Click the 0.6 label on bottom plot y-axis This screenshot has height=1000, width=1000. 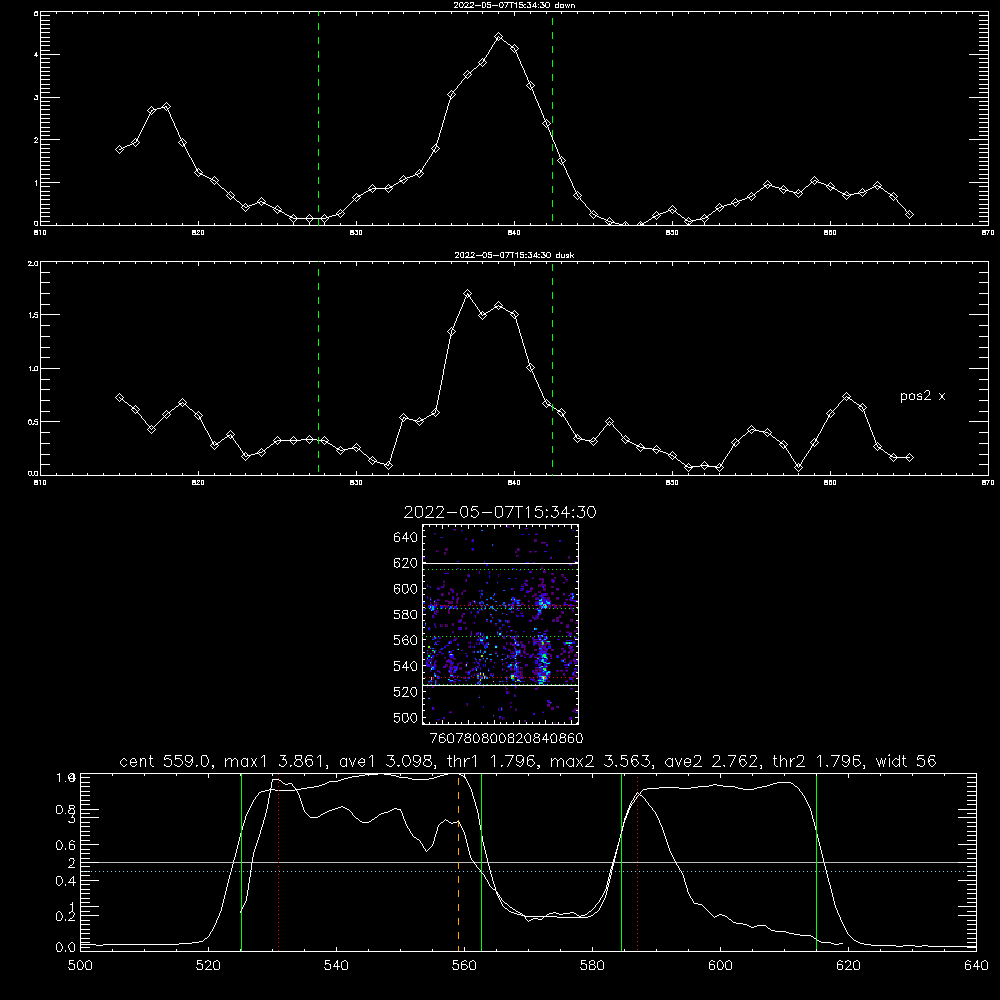point(66,845)
